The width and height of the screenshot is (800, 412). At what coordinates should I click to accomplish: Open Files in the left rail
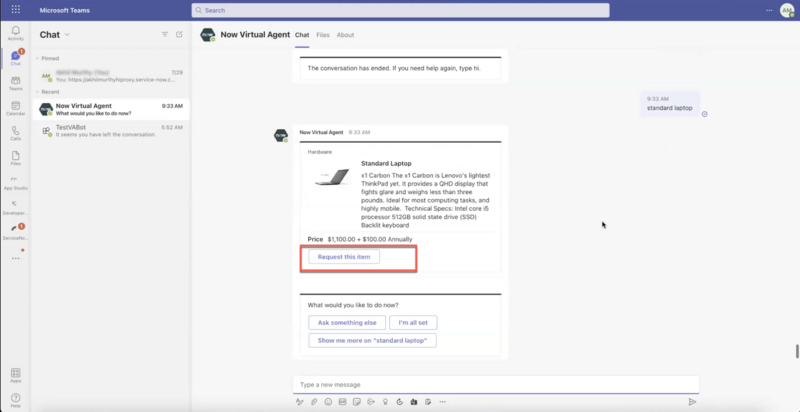15,158
